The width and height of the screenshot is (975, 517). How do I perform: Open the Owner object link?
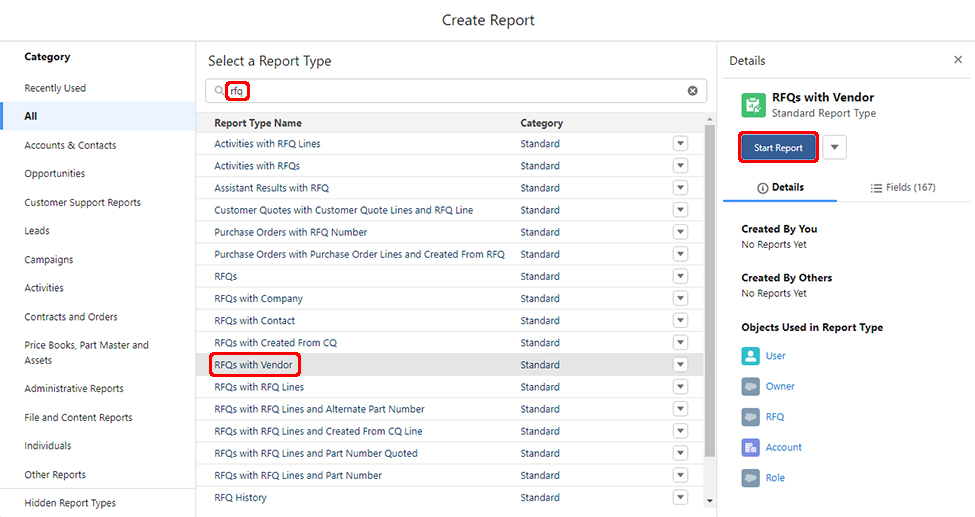780,386
